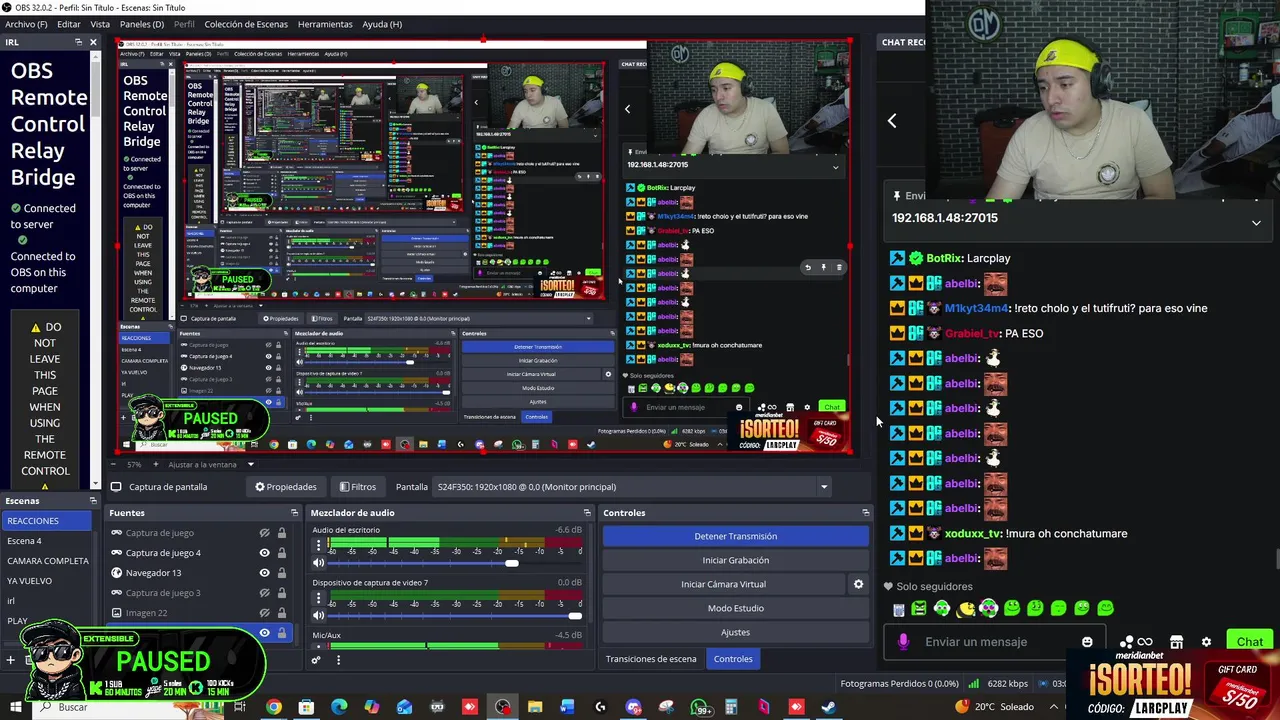Toggle visibility of selected highlighted source row
This screenshot has height=720, width=1280.
tap(264, 633)
